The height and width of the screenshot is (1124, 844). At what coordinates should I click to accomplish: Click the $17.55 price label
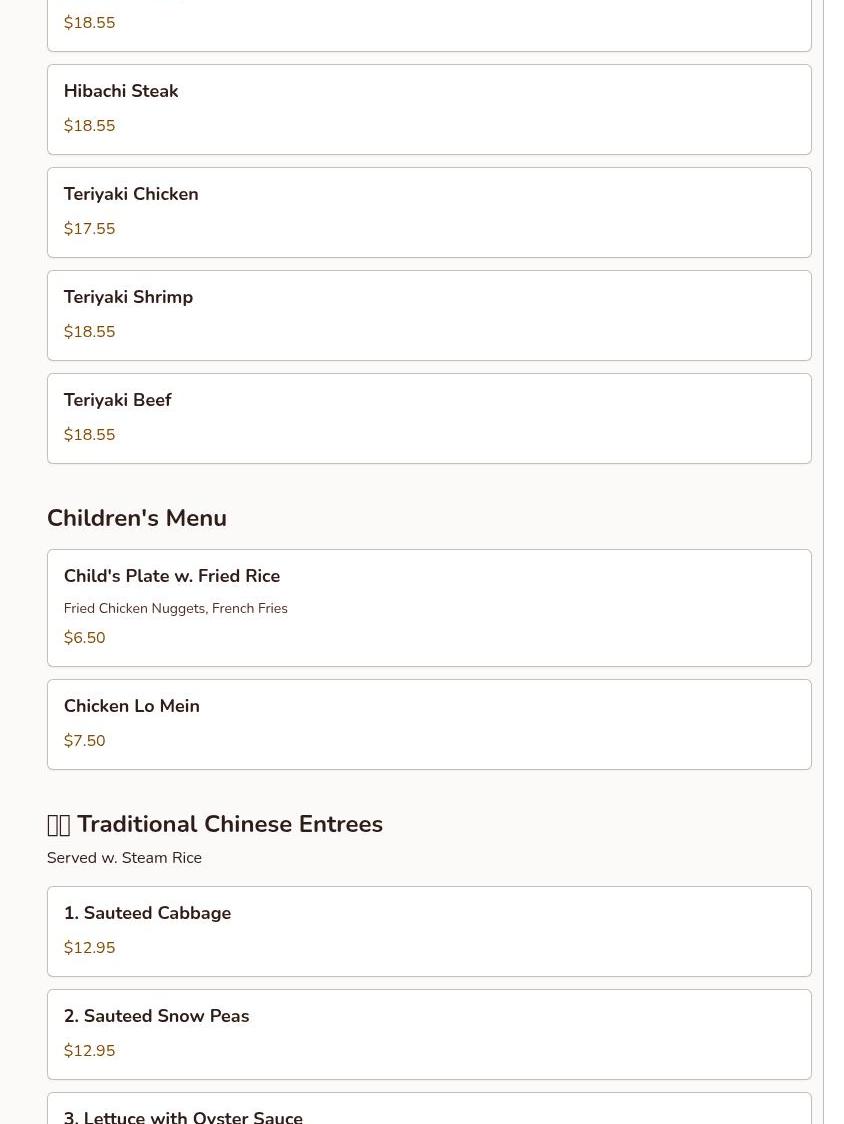tap(89, 229)
